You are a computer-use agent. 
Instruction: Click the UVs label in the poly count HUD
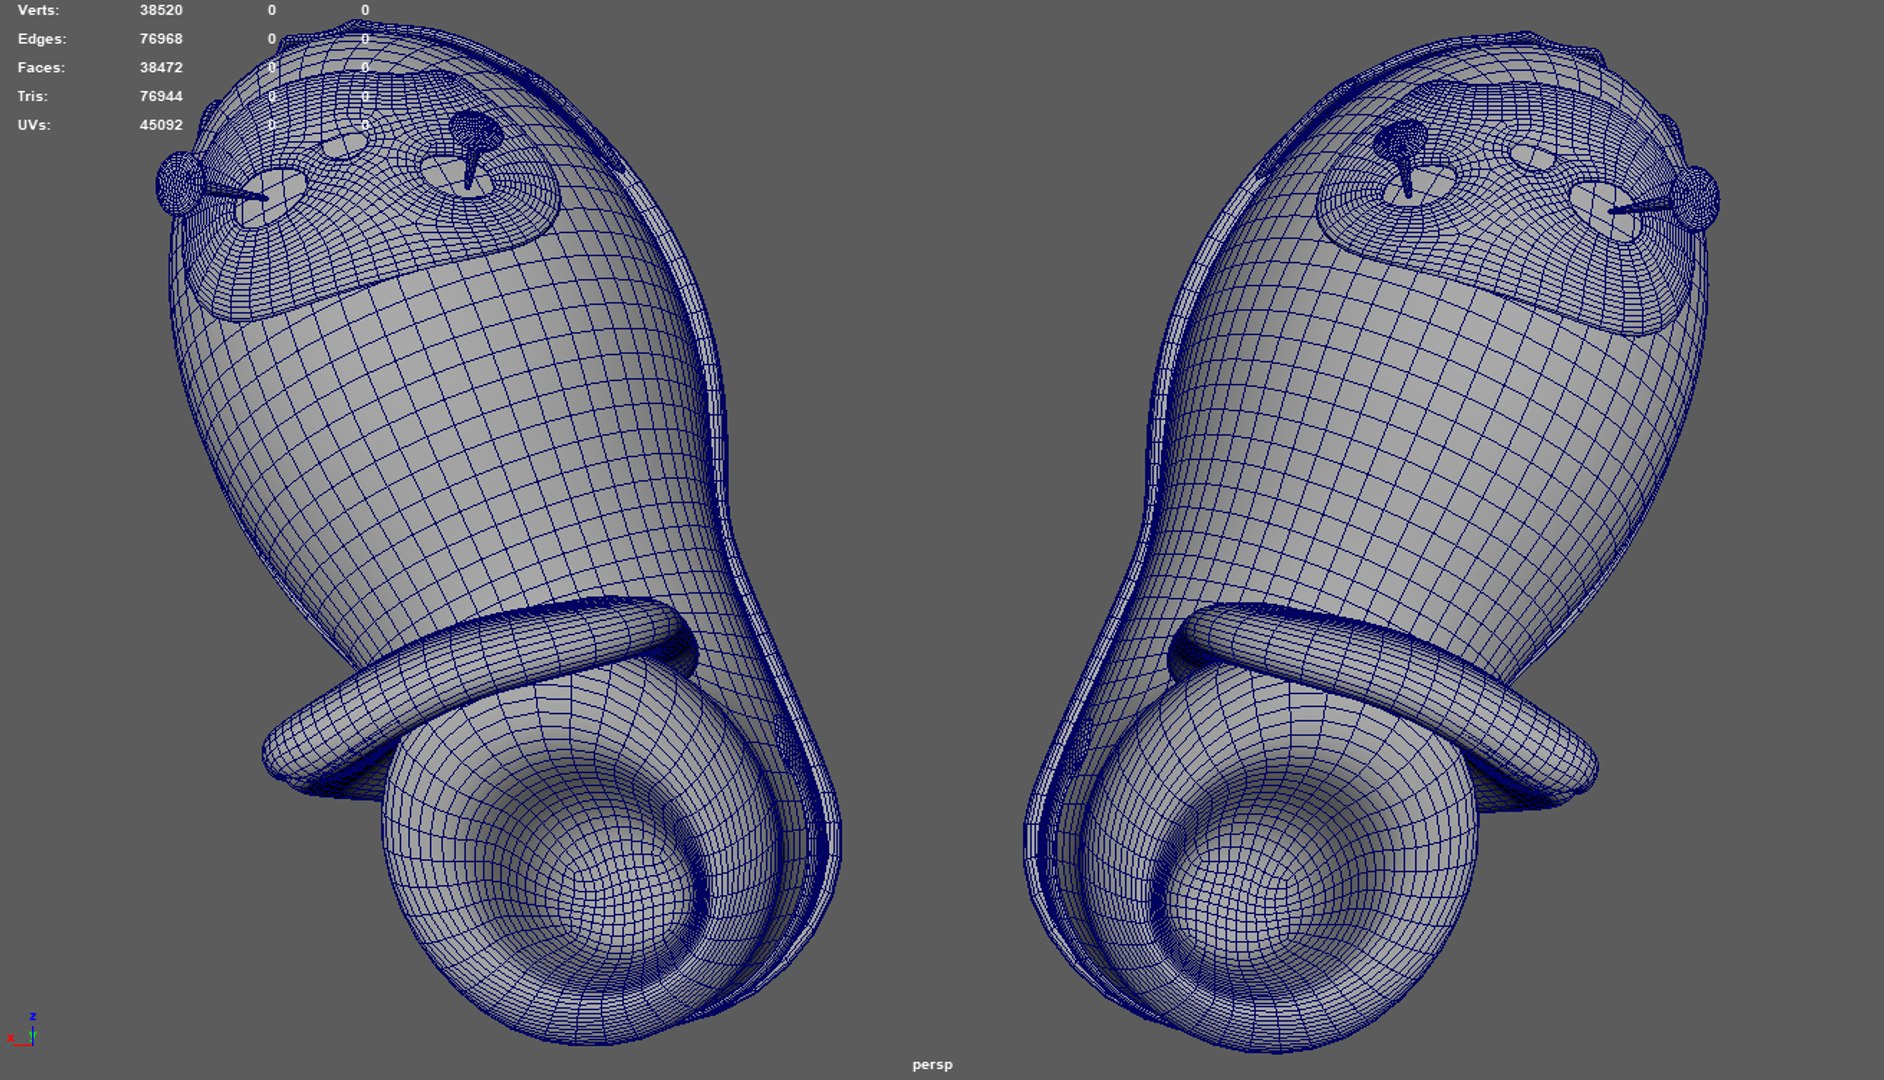(x=34, y=126)
